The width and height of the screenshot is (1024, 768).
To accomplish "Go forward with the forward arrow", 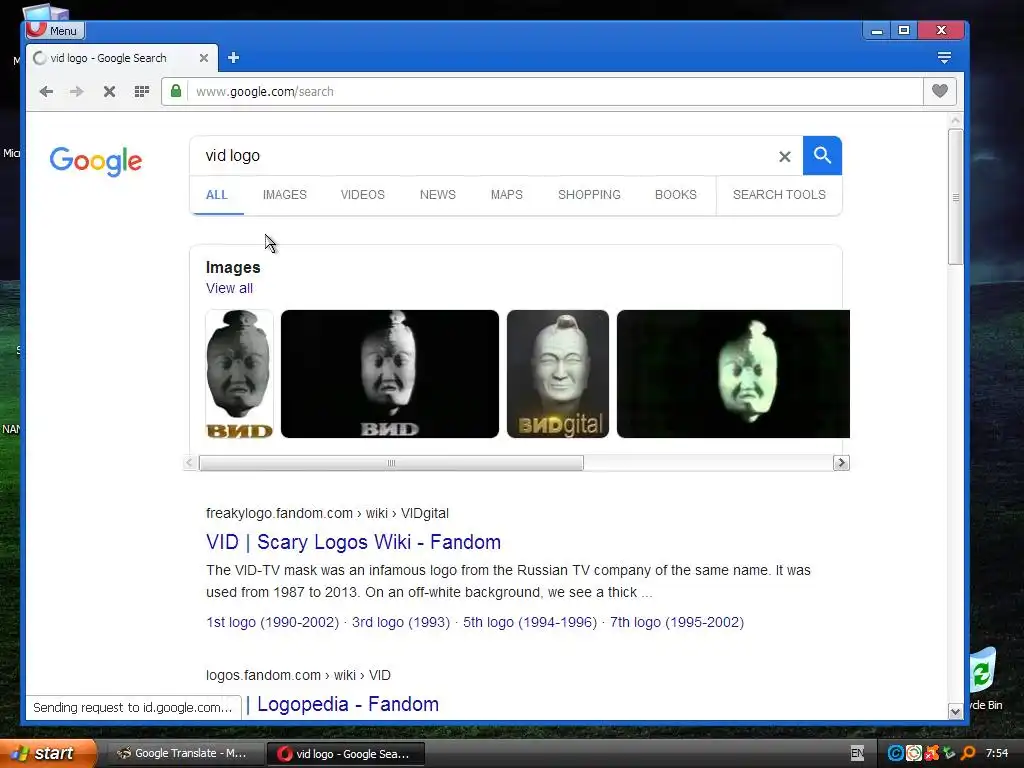I will [77, 91].
